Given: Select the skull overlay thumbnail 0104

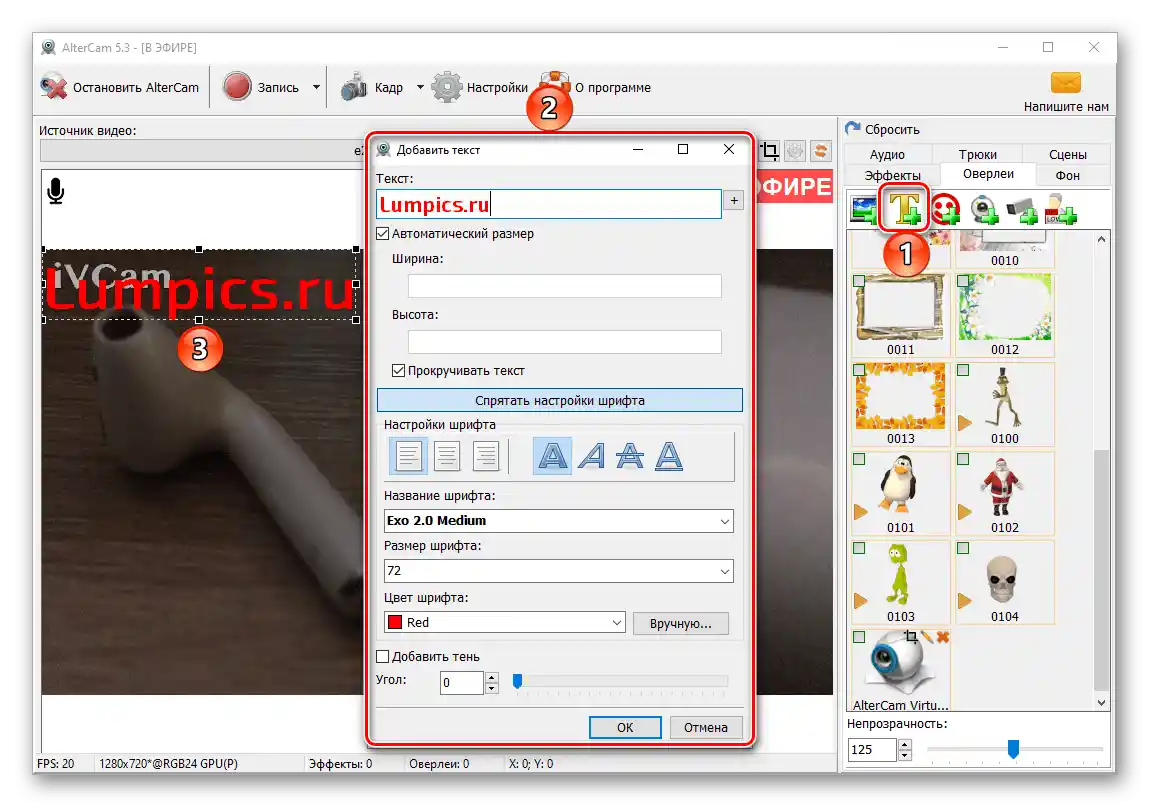Looking at the screenshot, I should [x=1004, y=583].
